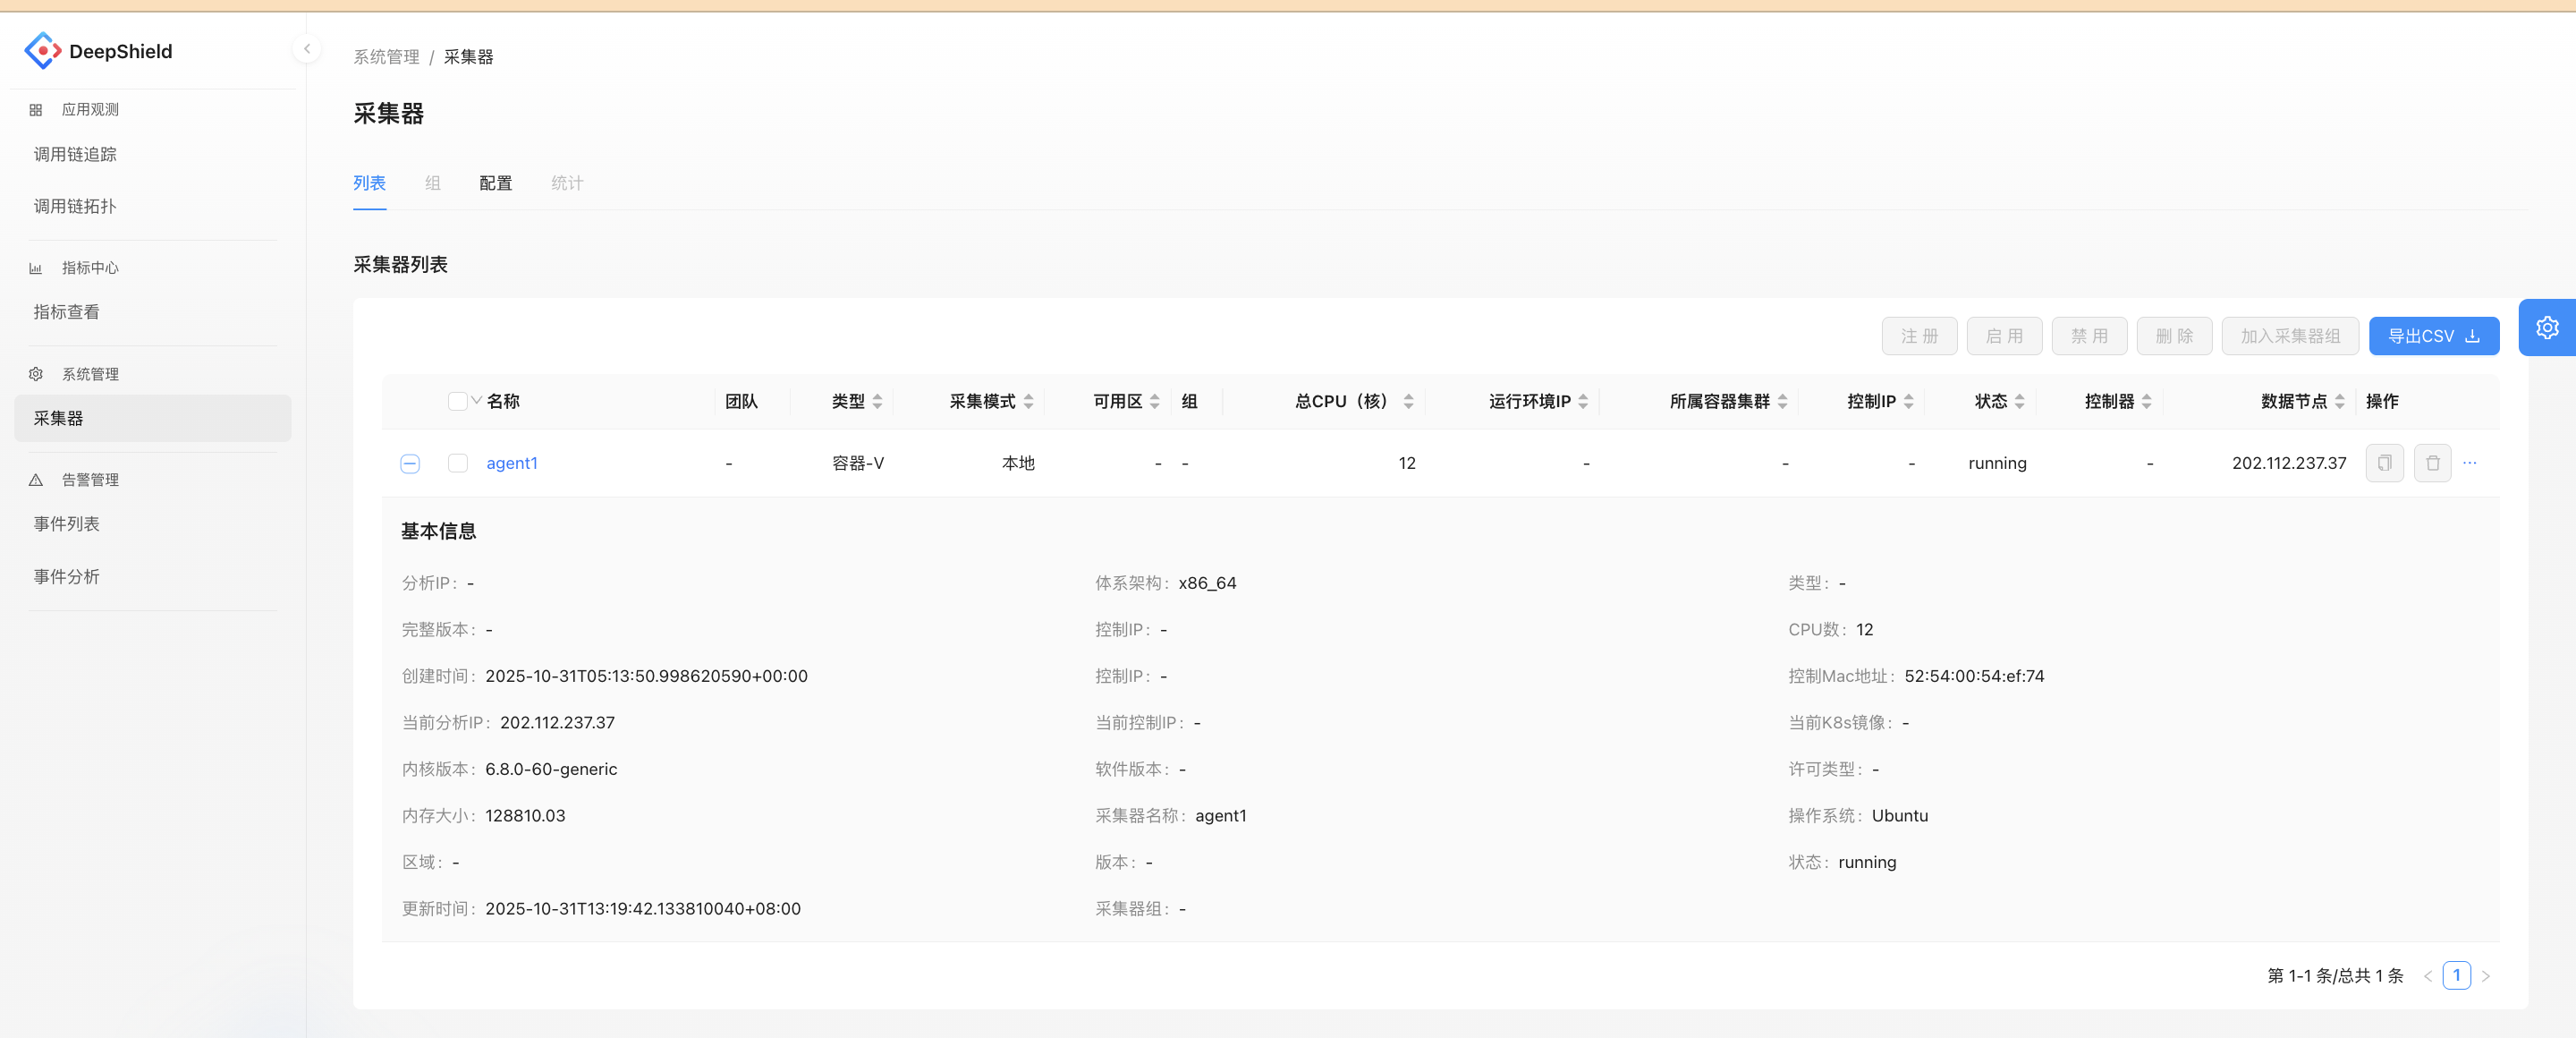2576x1038 pixels.
Task: Open the agent1 collector link
Action: click(512, 463)
